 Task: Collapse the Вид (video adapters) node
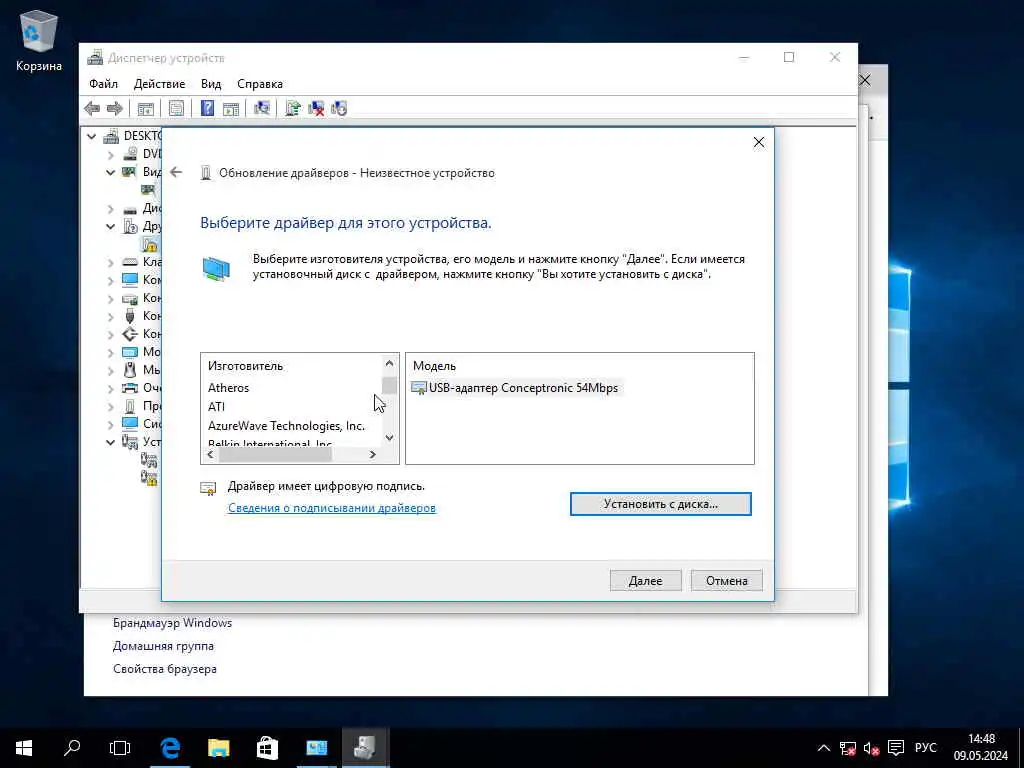pyautogui.click(x=110, y=172)
